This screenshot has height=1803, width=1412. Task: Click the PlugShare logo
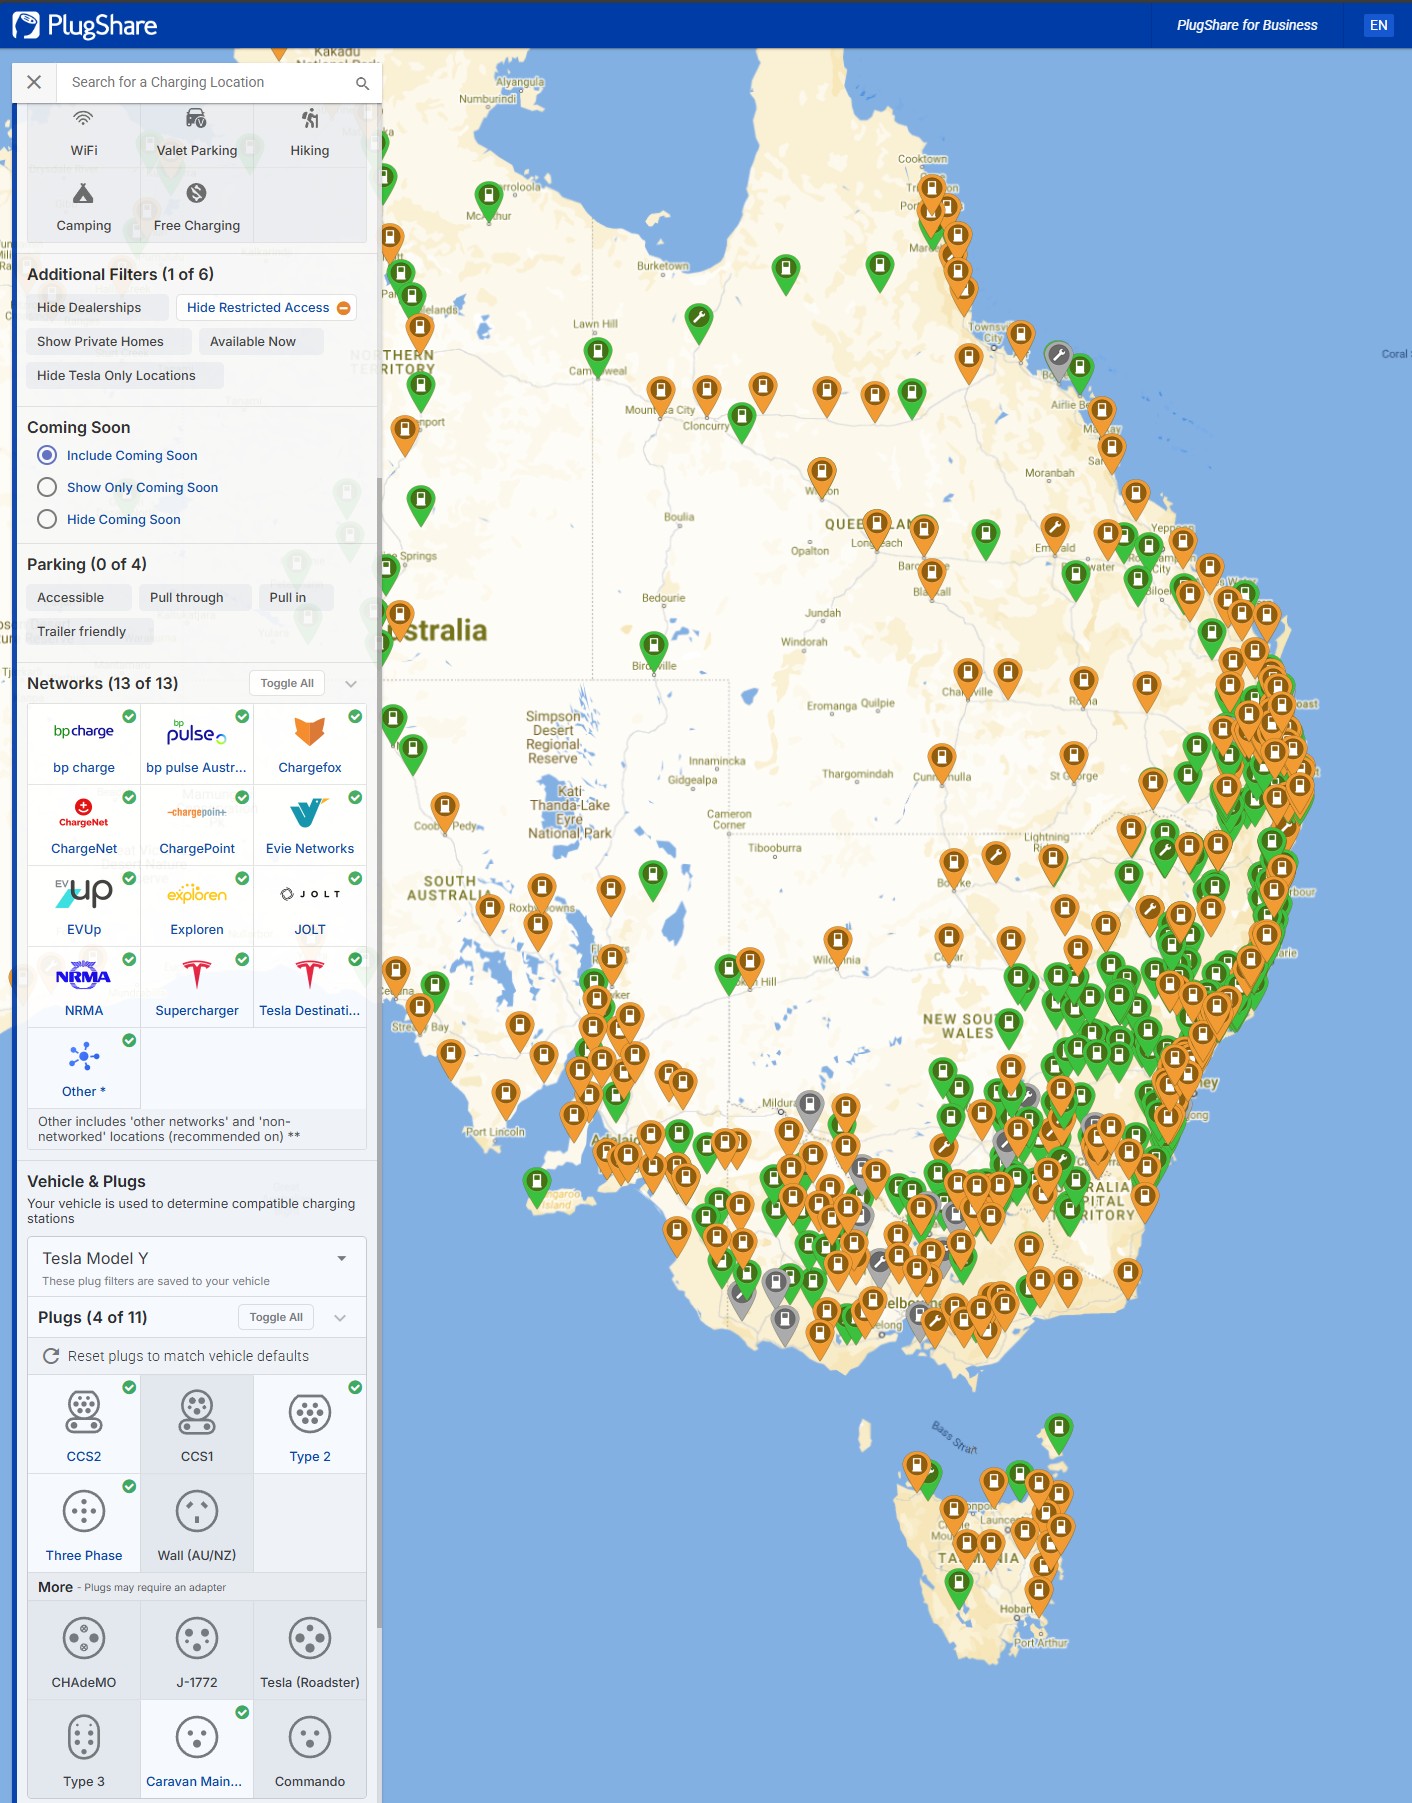[85, 25]
